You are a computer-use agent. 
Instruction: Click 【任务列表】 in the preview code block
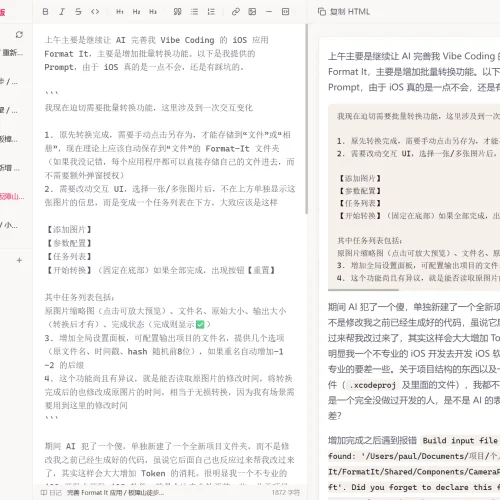point(360,203)
